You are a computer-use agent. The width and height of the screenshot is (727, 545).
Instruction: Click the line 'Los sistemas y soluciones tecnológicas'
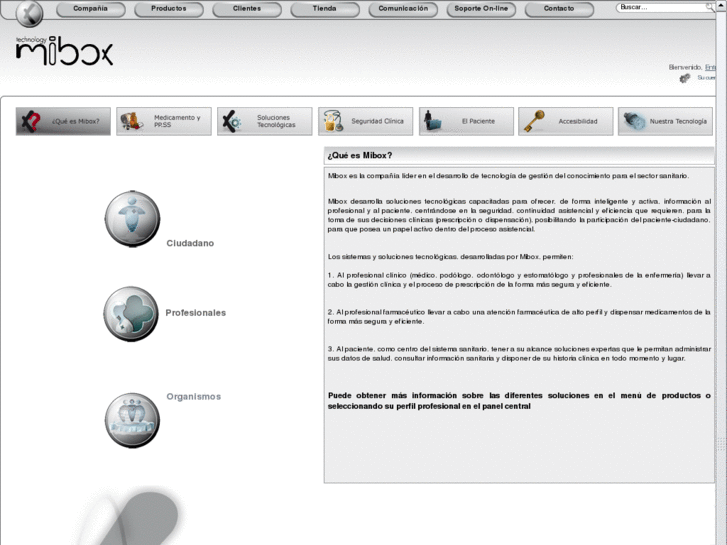[x=450, y=256]
